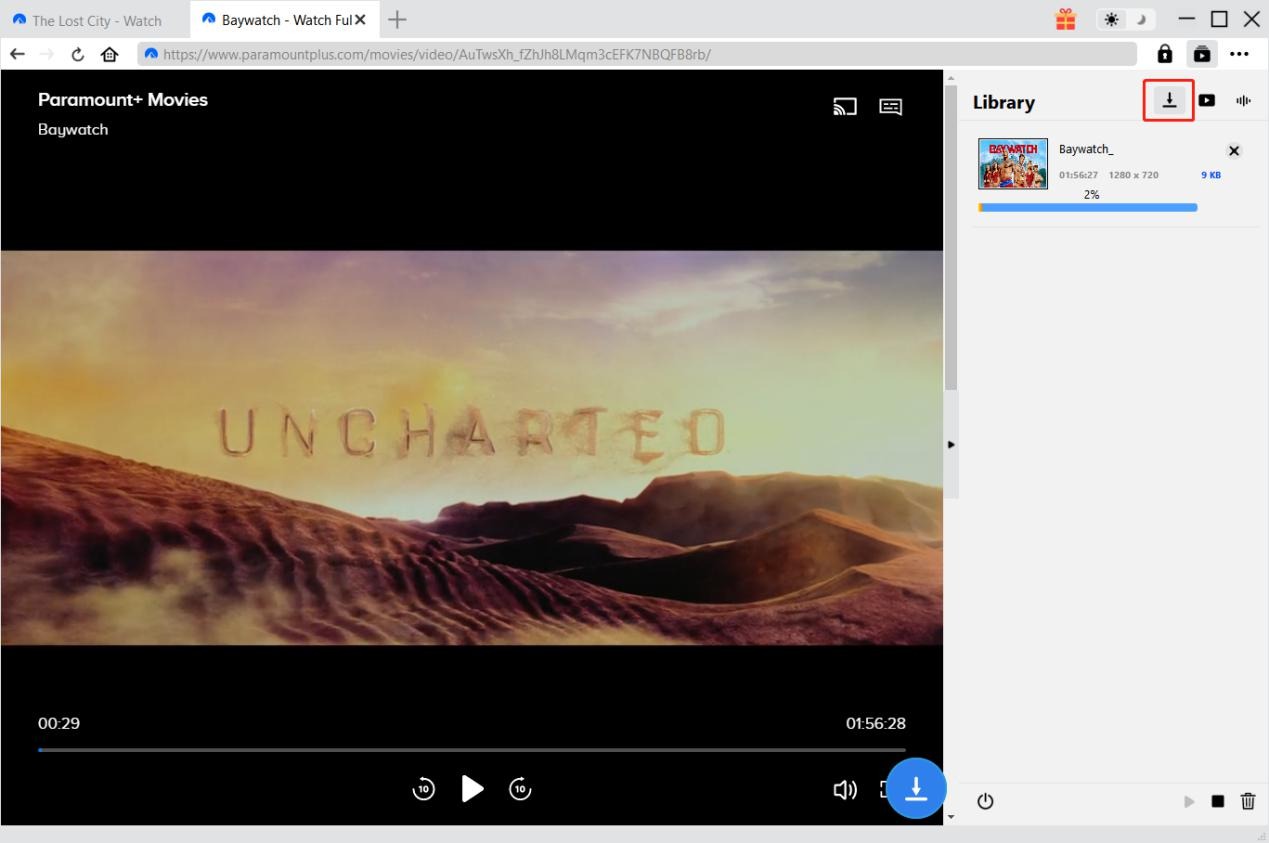The image size is (1269, 843).
Task: Cast the Baywatch video with the cast icon
Action: pyautogui.click(x=845, y=106)
